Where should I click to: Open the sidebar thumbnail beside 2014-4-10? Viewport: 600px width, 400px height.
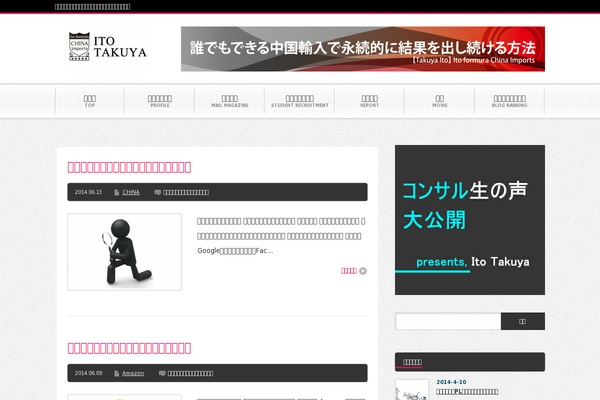[412, 390]
